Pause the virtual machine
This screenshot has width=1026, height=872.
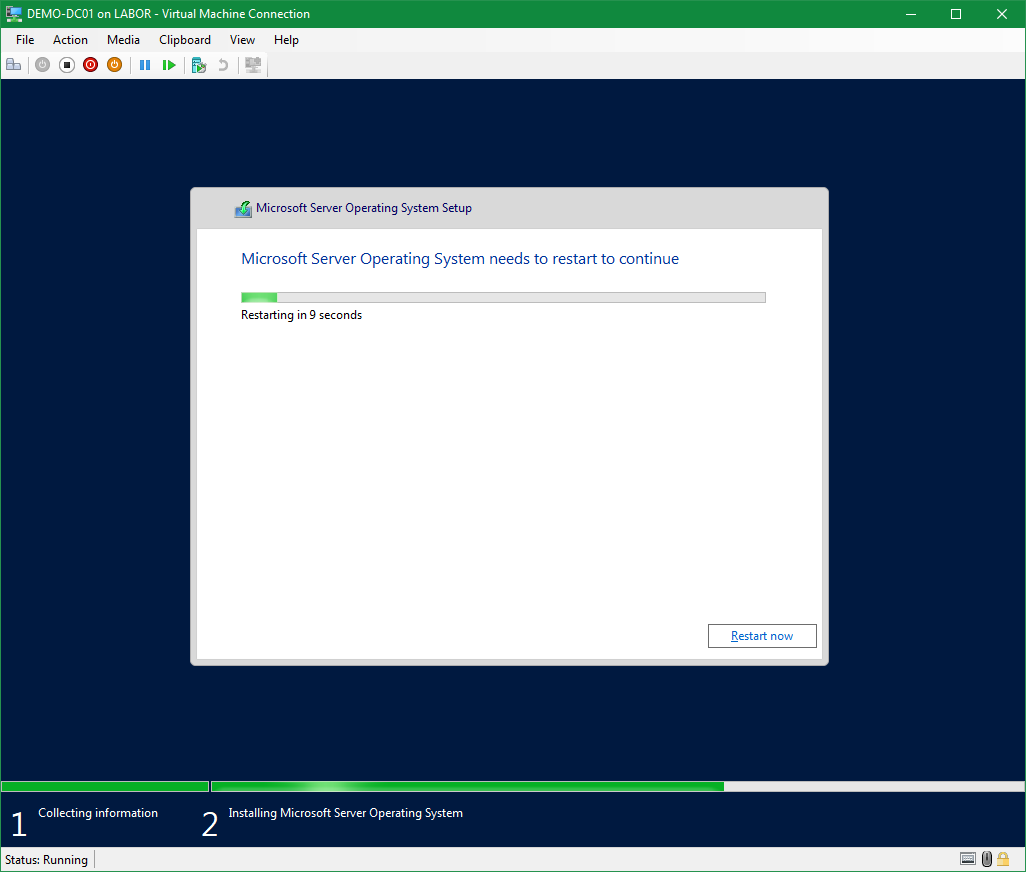145,65
